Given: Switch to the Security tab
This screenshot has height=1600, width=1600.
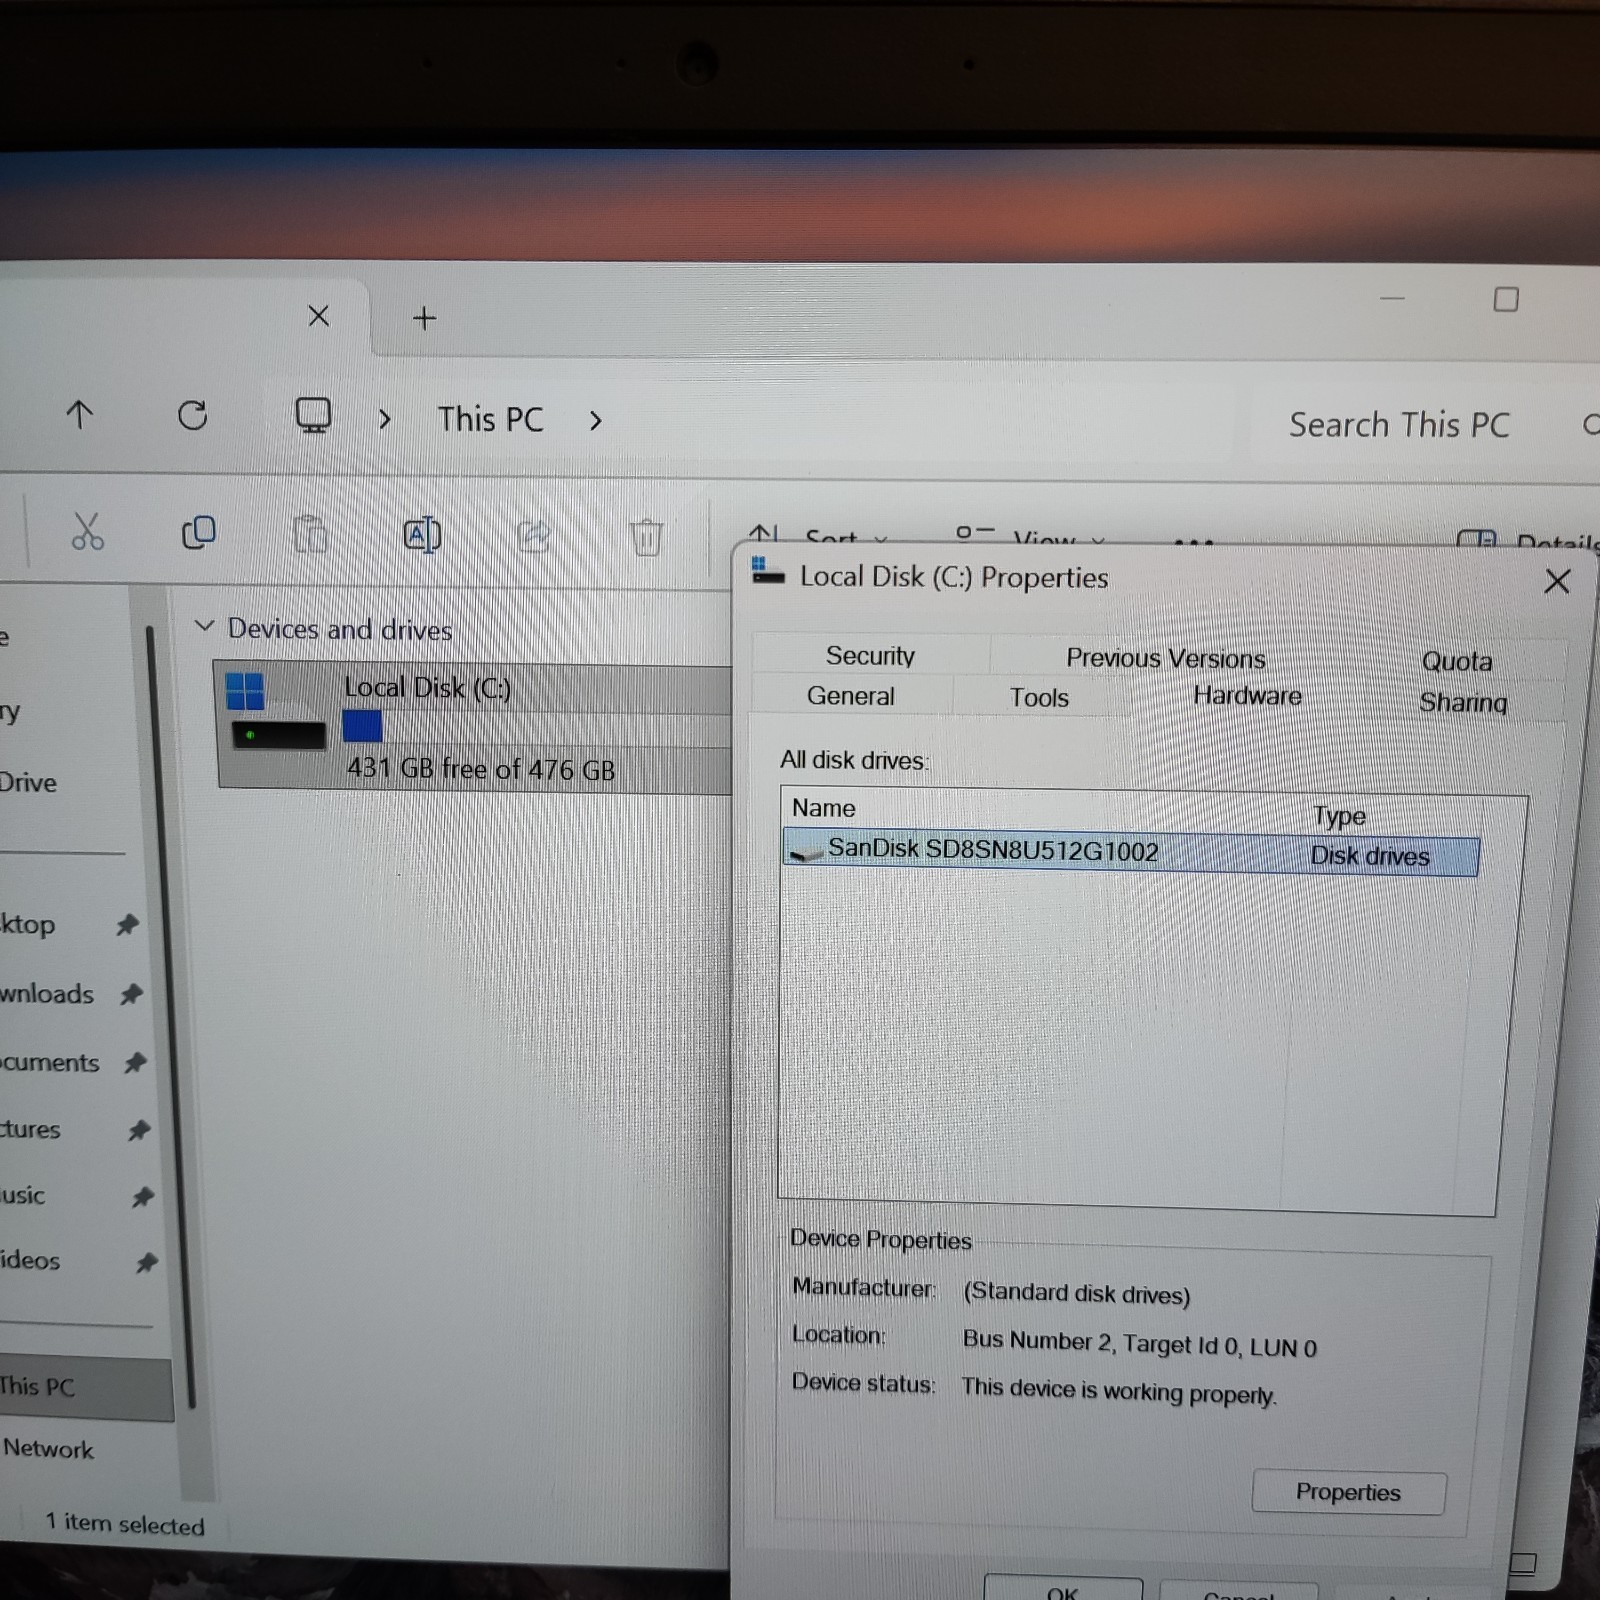Looking at the screenshot, I should [x=870, y=656].
